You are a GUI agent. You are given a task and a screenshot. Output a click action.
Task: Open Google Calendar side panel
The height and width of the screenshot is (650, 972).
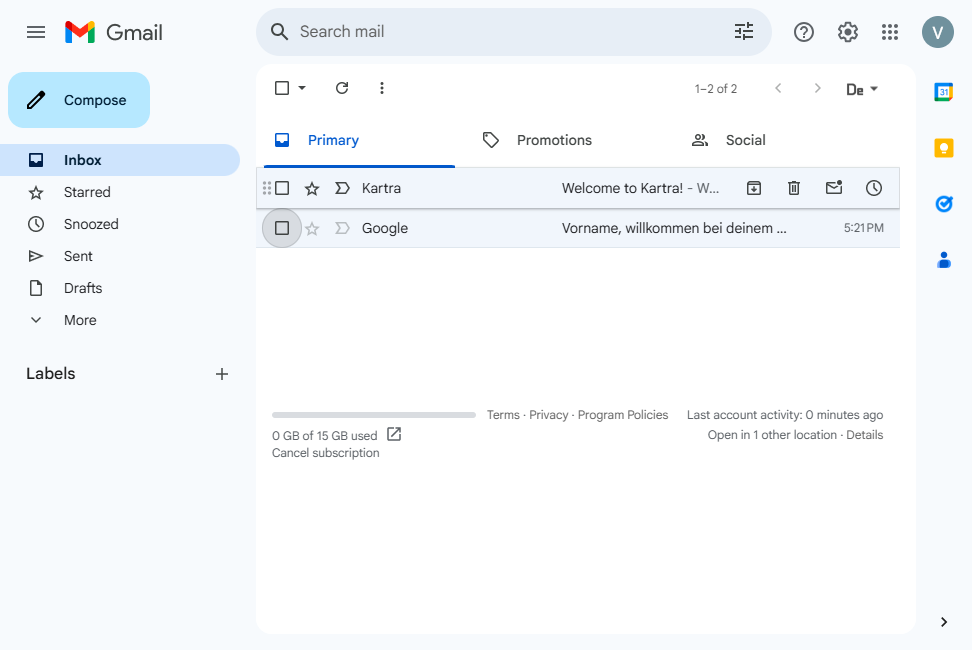(x=943, y=92)
